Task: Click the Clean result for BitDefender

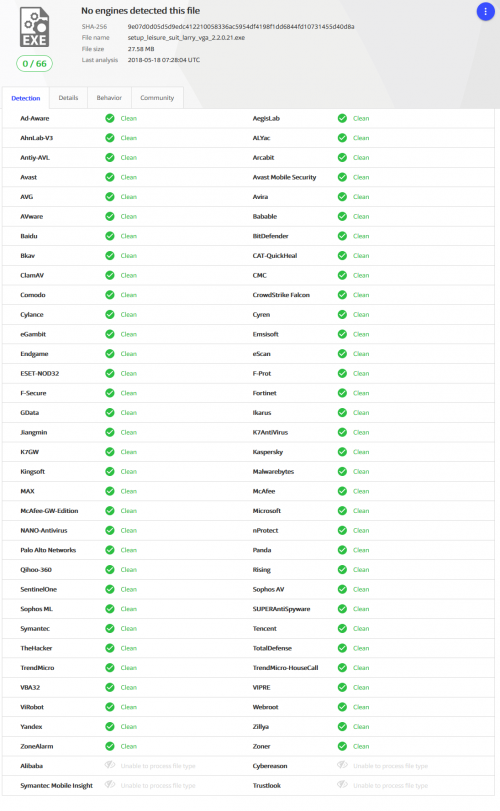Action: 361,236
